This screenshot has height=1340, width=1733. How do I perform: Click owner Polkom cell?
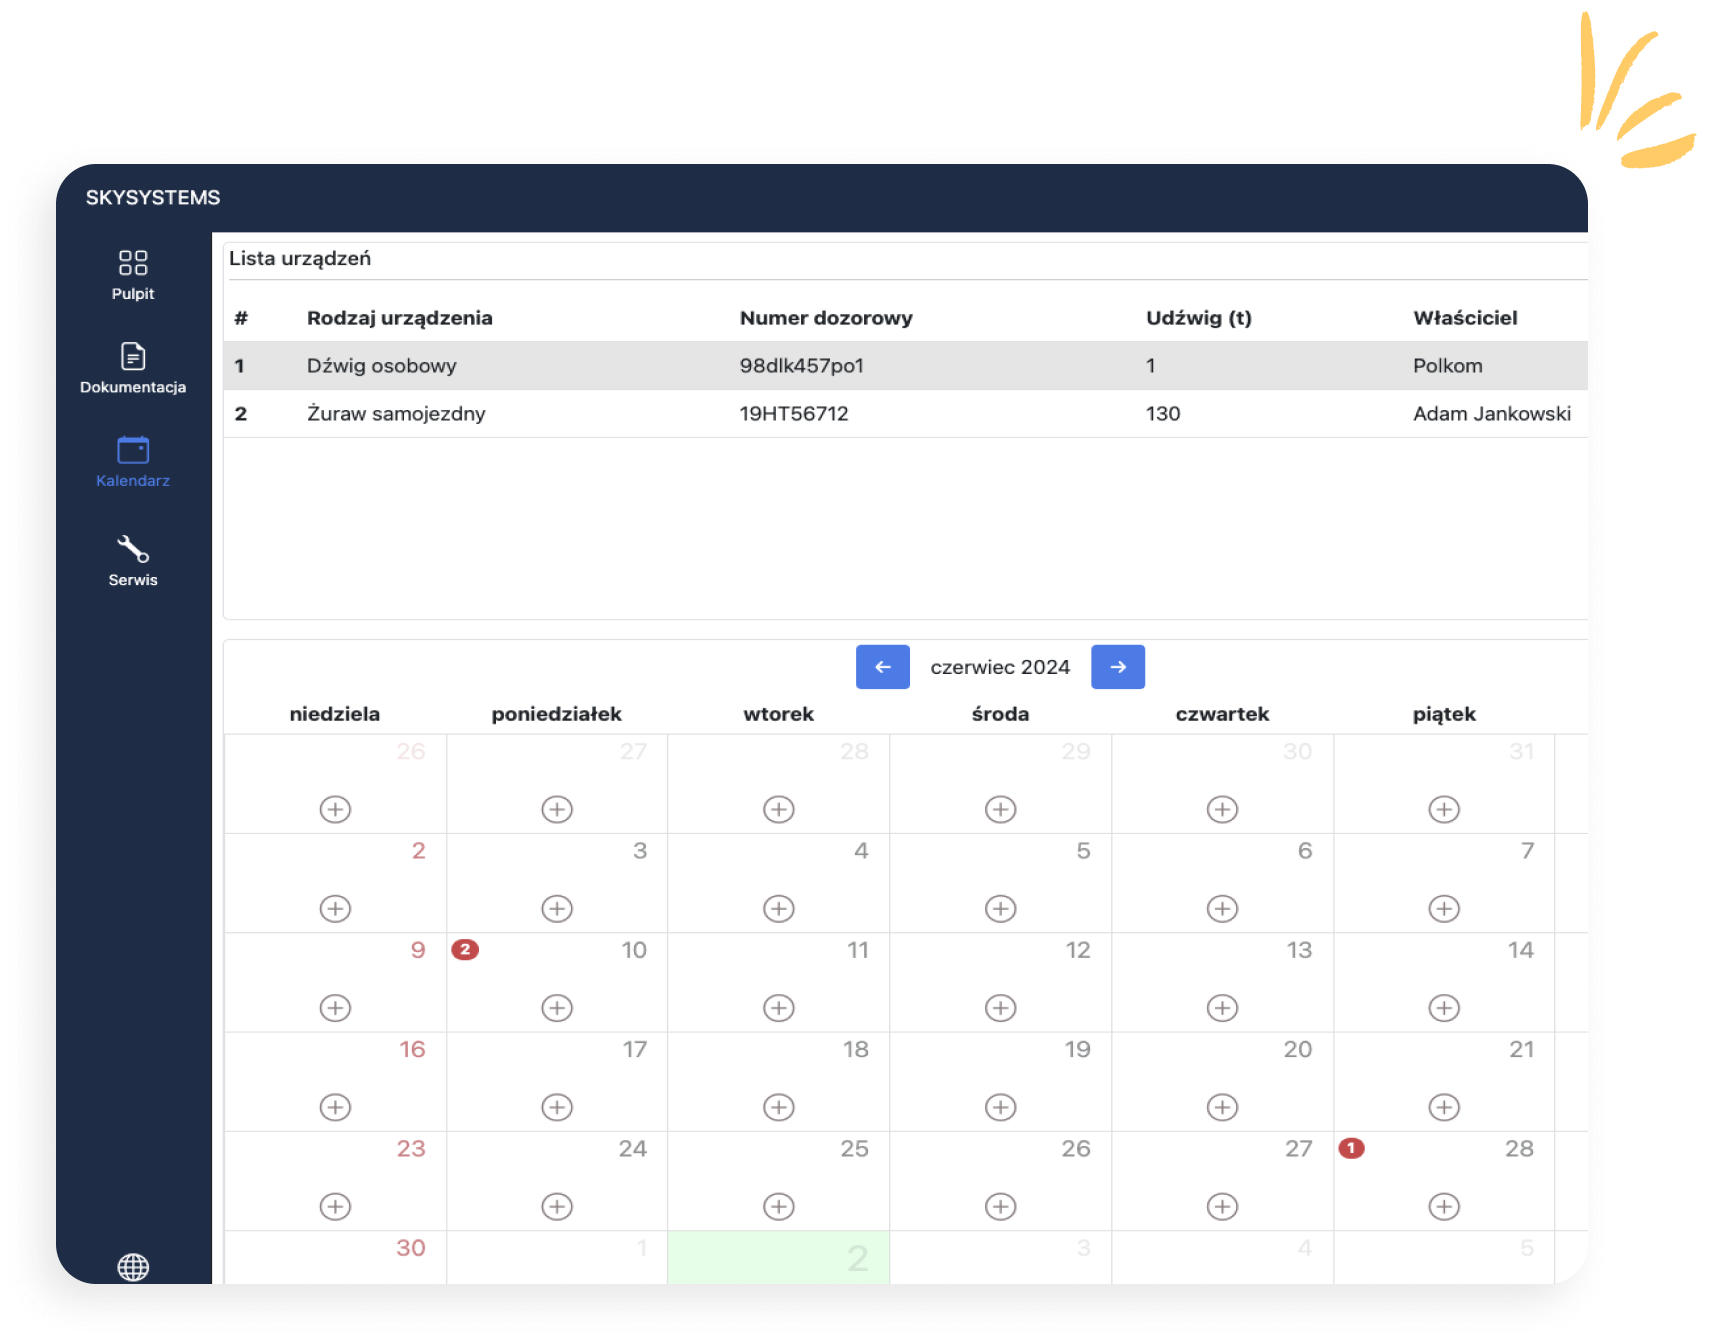pyautogui.click(x=1447, y=366)
